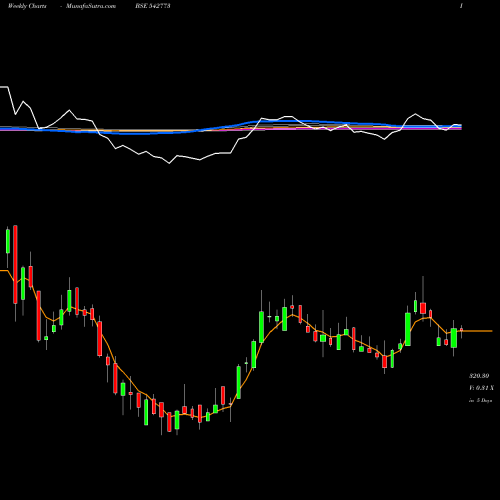Click the "BSE 542773" symbol label
The height and width of the screenshot is (500, 500).
pyautogui.click(x=153, y=6)
